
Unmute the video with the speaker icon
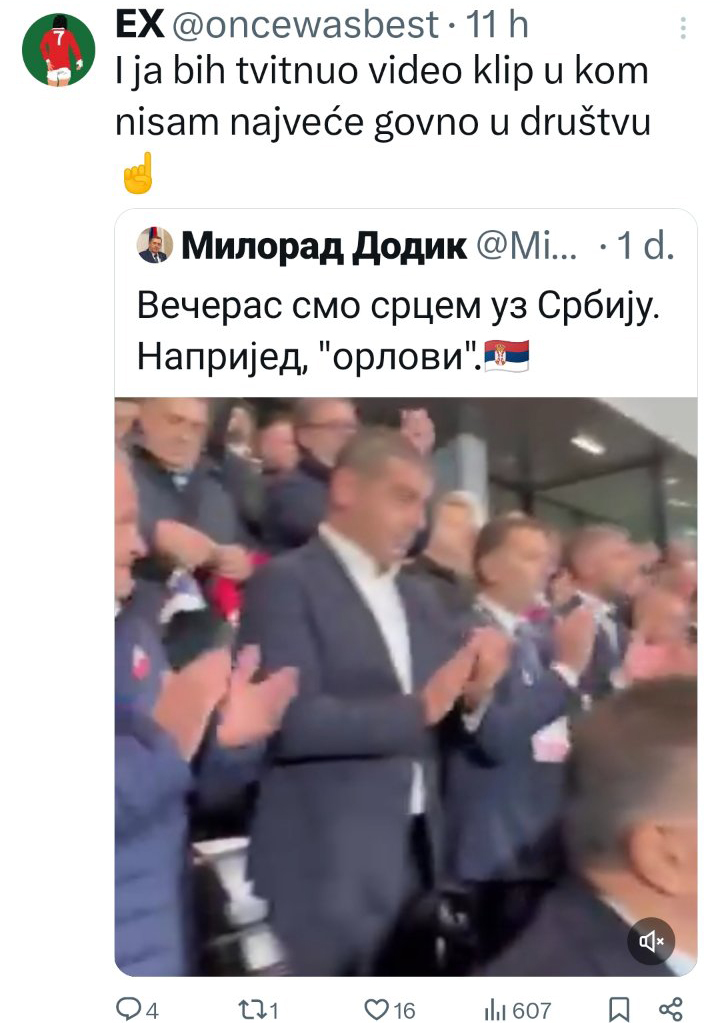tap(650, 940)
